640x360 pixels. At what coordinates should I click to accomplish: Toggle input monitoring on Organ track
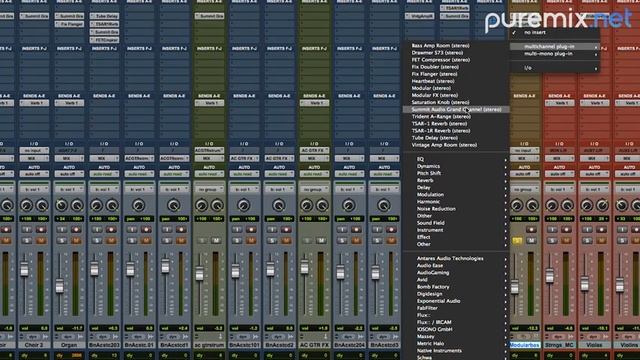tap(62, 230)
